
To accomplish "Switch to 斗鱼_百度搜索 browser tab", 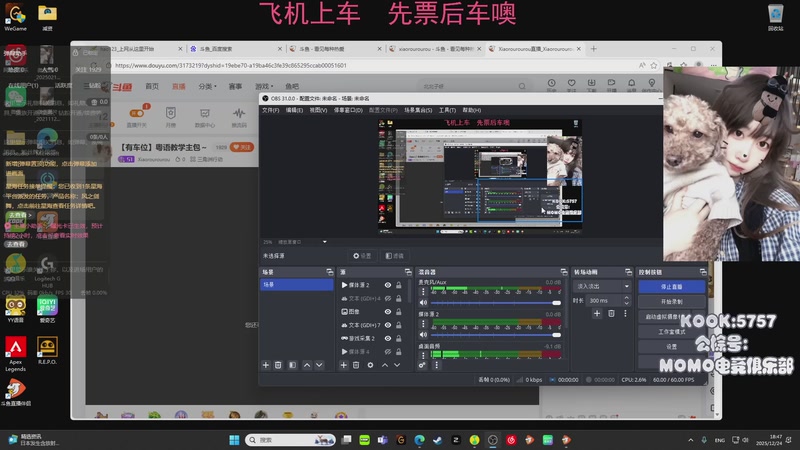I will pyautogui.click(x=235, y=49).
